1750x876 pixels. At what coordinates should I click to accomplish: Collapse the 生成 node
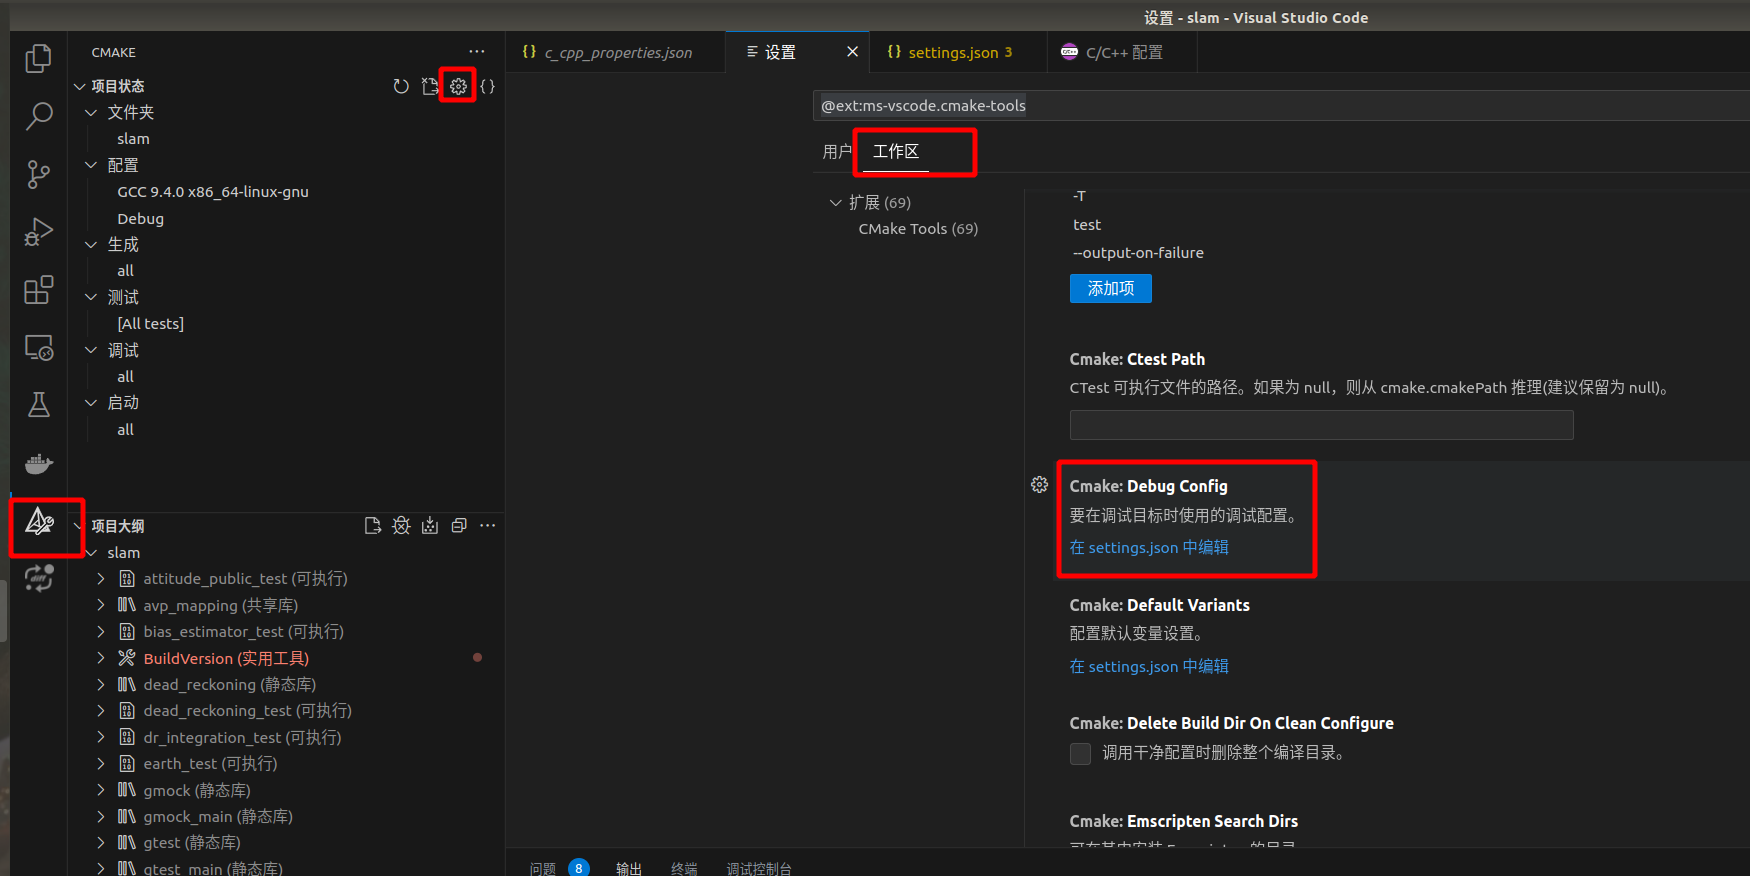pos(91,244)
